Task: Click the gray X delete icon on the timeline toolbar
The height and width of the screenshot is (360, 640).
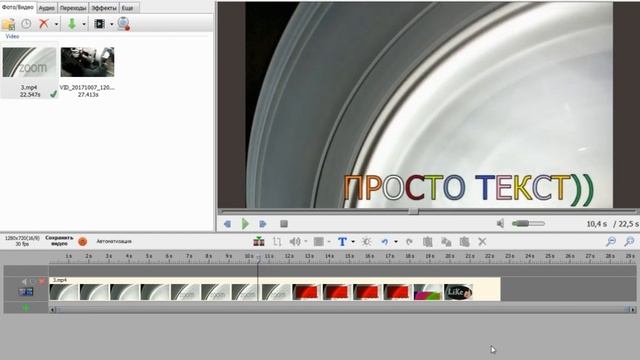Action: [482, 242]
